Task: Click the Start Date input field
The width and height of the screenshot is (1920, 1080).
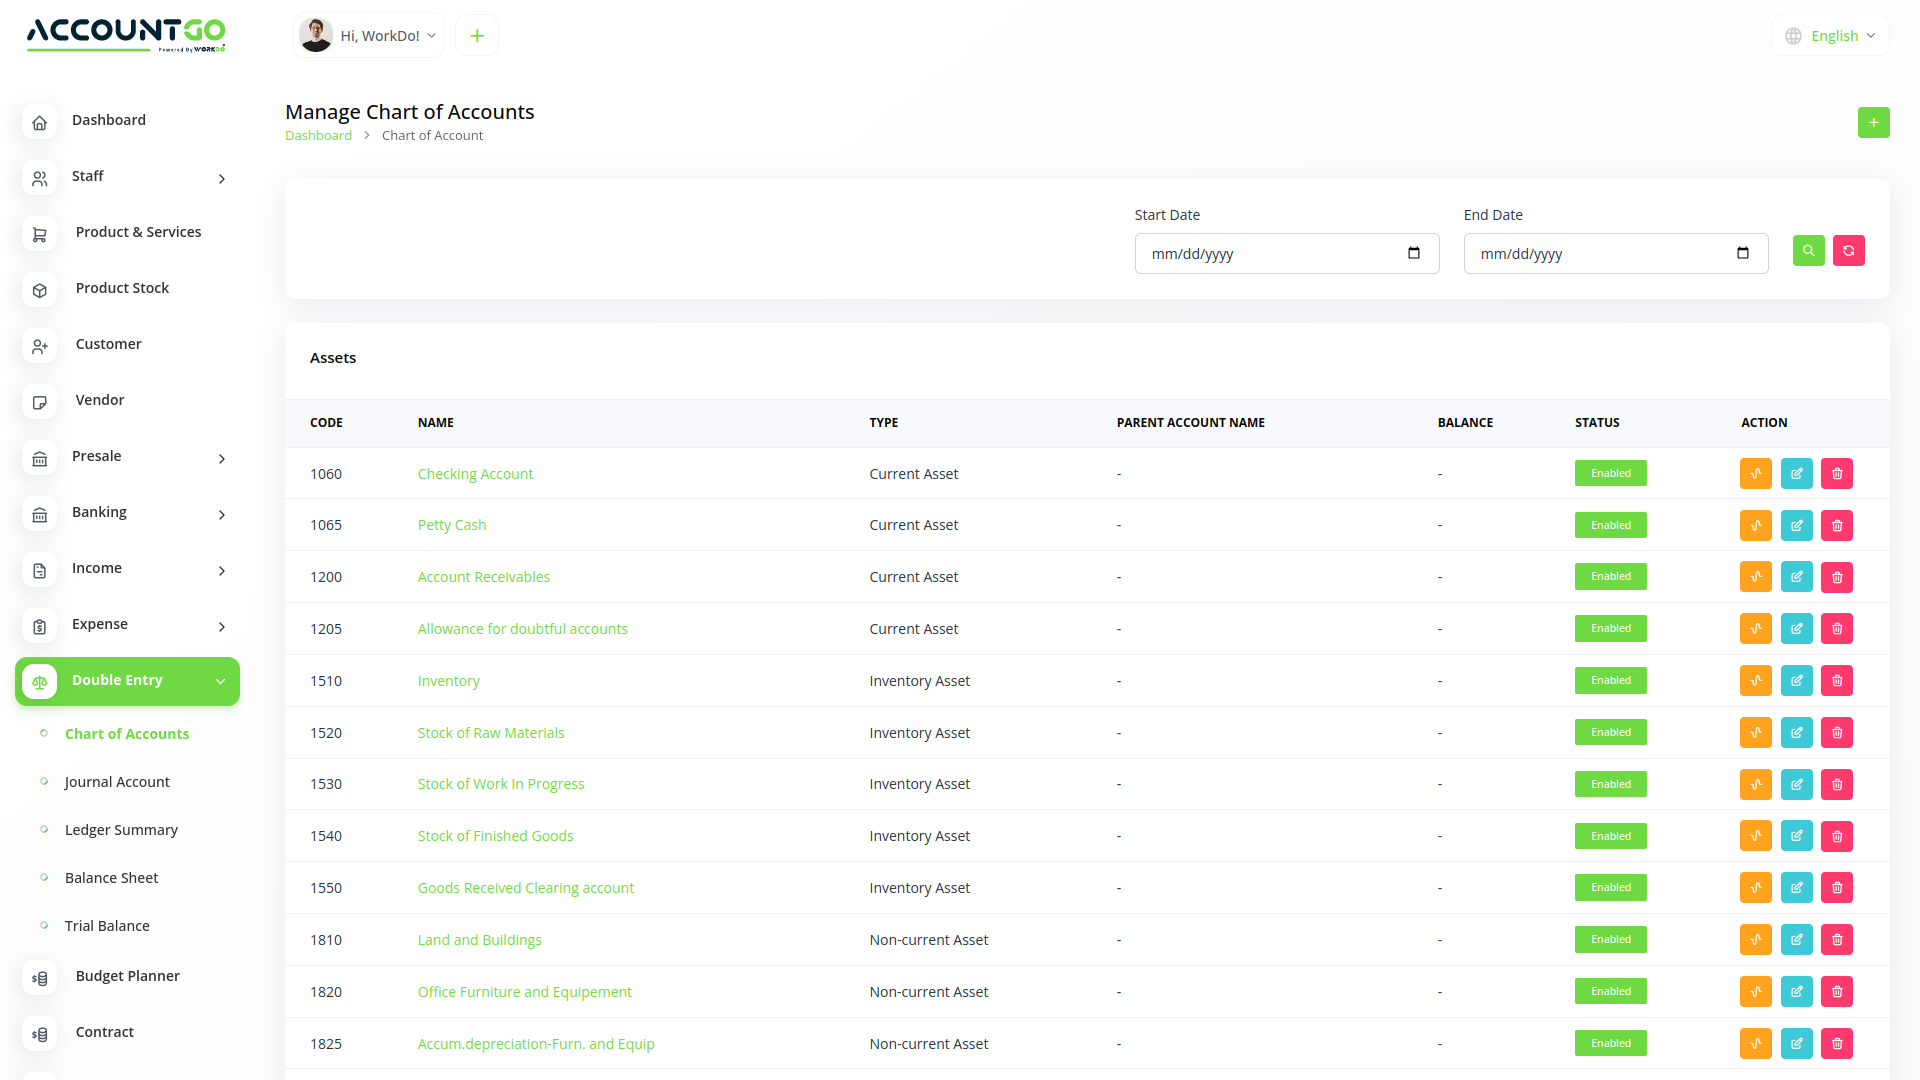Action: tap(1270, 253)
